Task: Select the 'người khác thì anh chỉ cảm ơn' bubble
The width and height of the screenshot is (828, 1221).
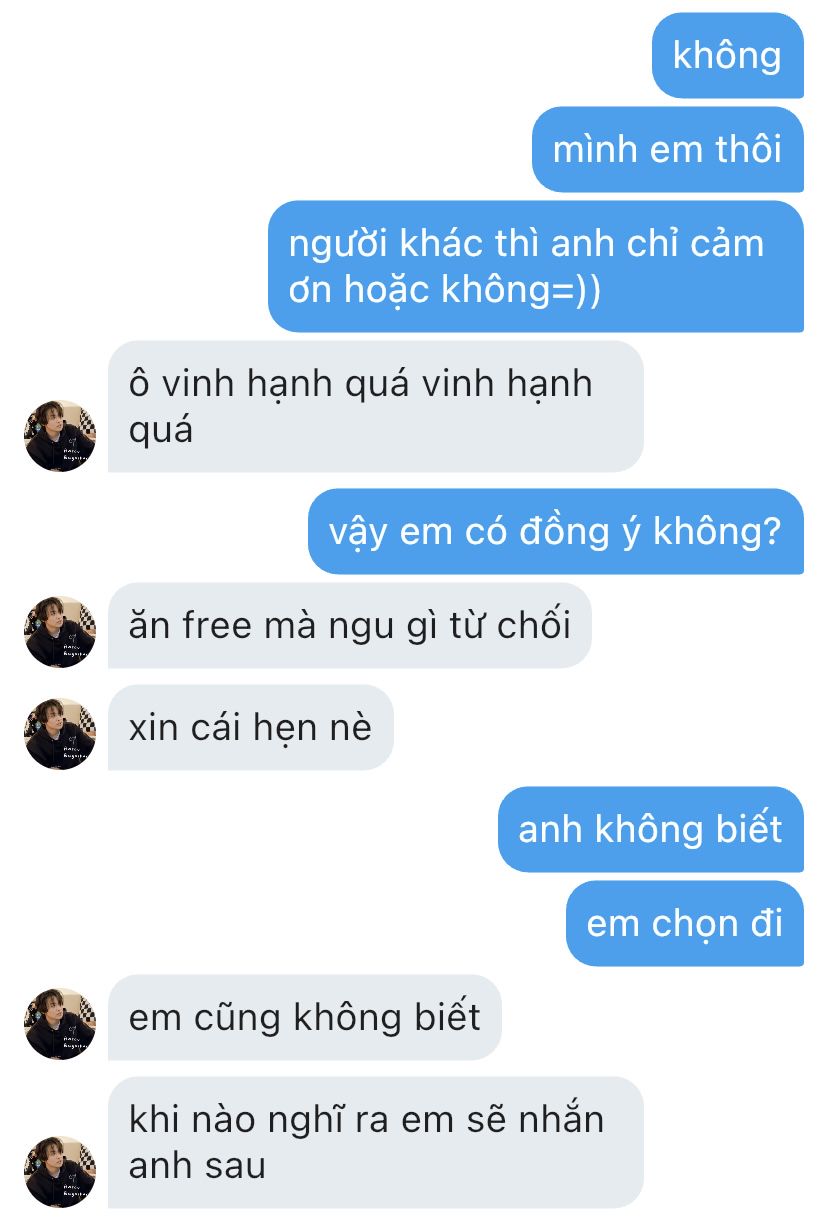Action: (535, 266)
